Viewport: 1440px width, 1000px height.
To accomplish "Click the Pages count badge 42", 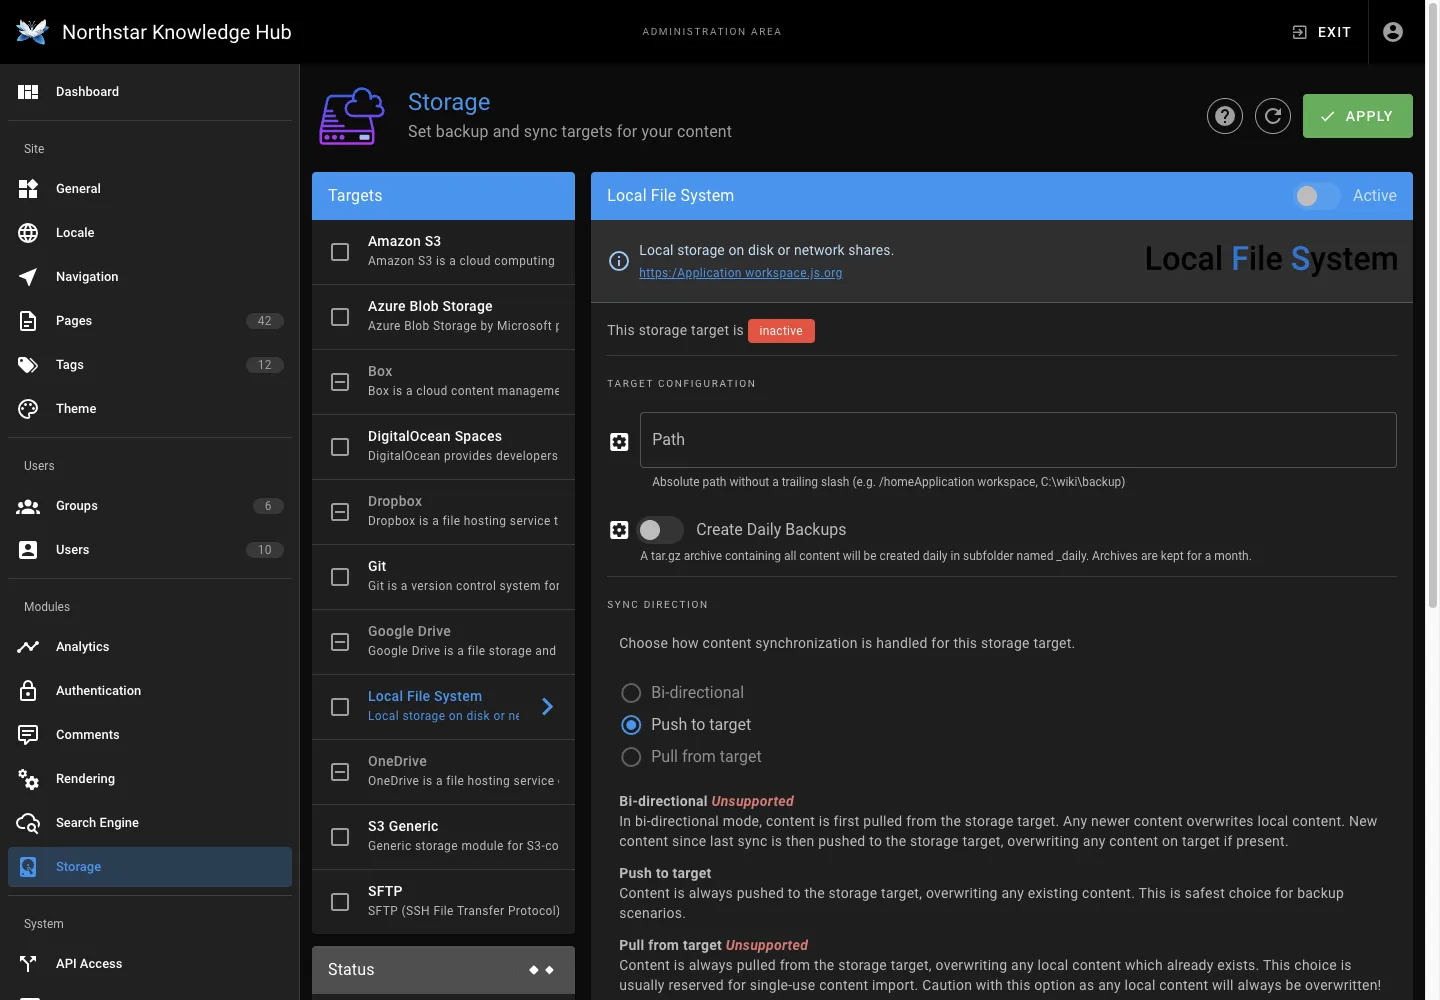I will click(265, 321).
